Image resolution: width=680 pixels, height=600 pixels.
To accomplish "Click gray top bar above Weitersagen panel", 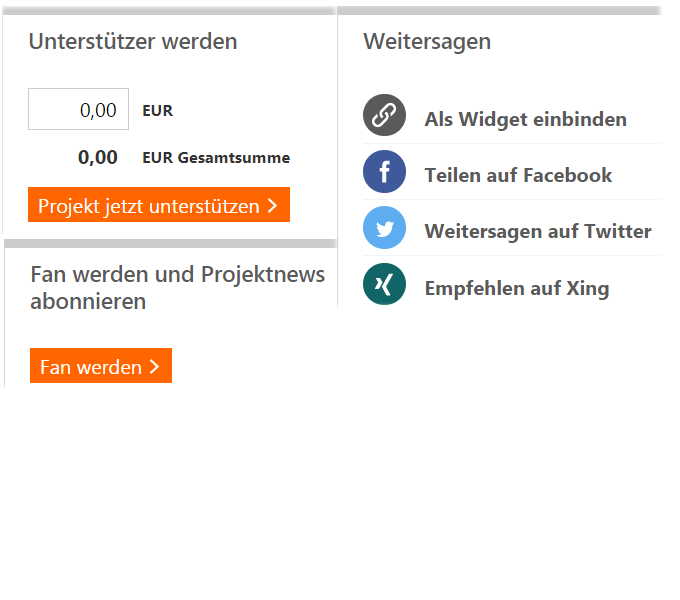I will [x=499, y=10].
